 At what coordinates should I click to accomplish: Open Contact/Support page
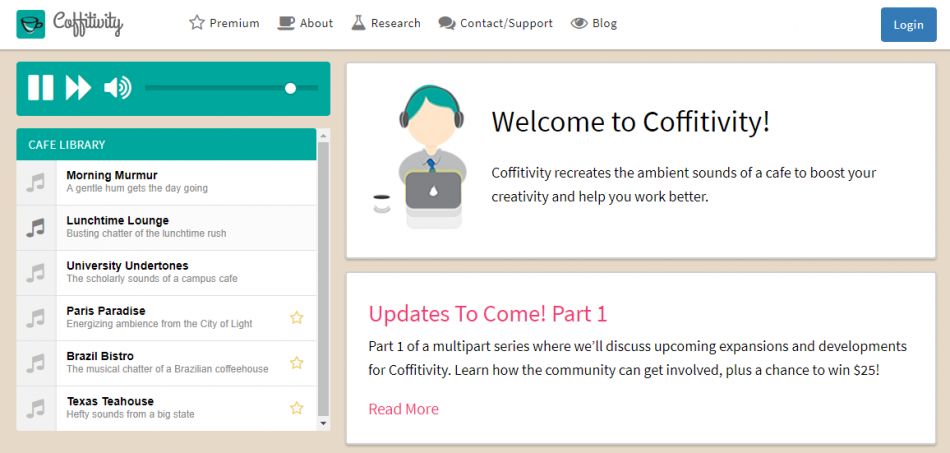pos(495,23)
